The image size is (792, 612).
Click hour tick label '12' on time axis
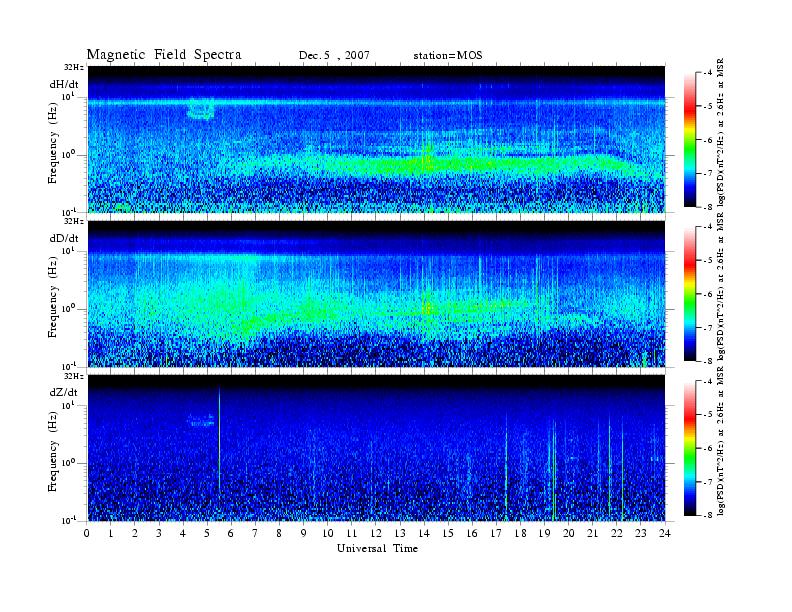tap(375, 533)
